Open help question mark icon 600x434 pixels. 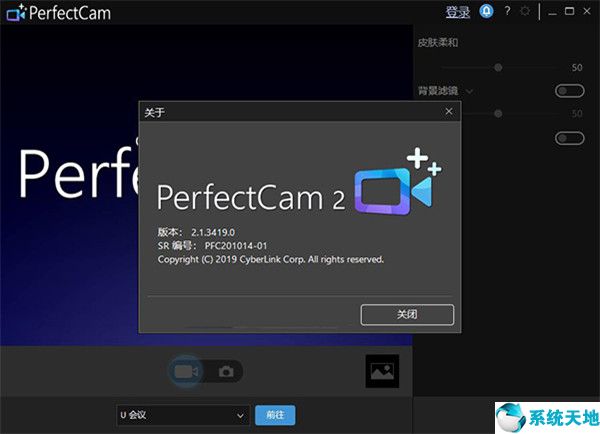[x=507, y=11]
